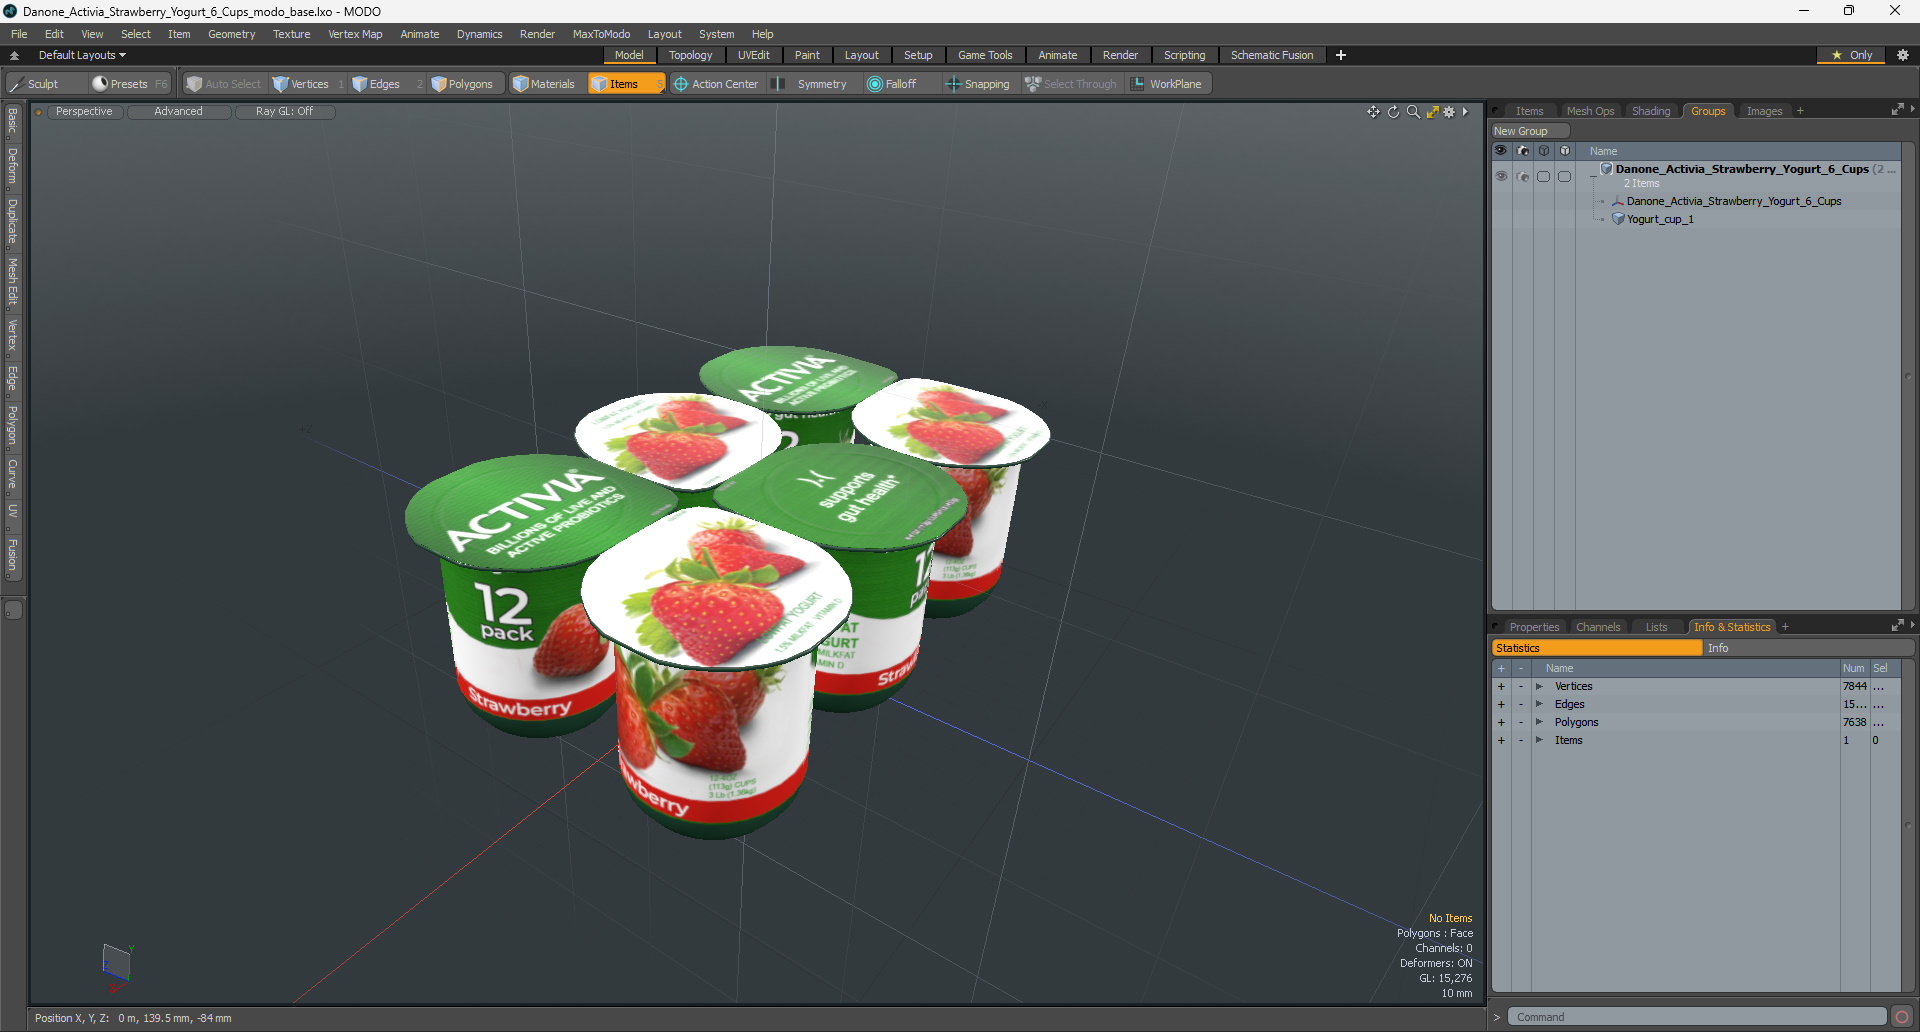
Task: Activate the Sculpt tool
Action: 45,84
